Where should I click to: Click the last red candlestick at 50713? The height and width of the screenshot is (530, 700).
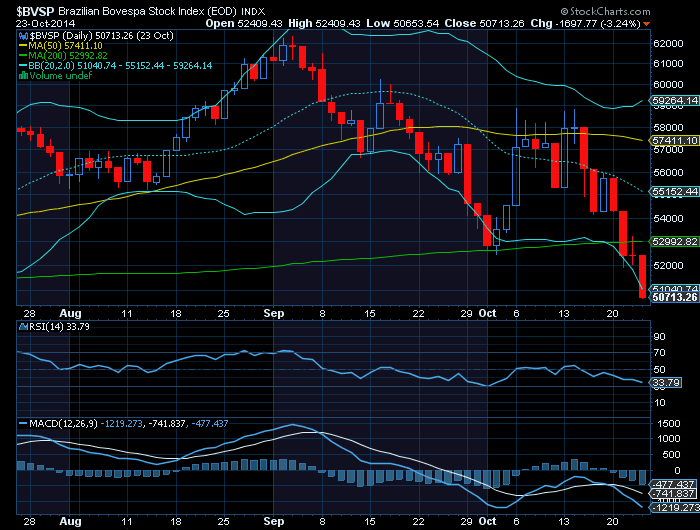(642, 276)
